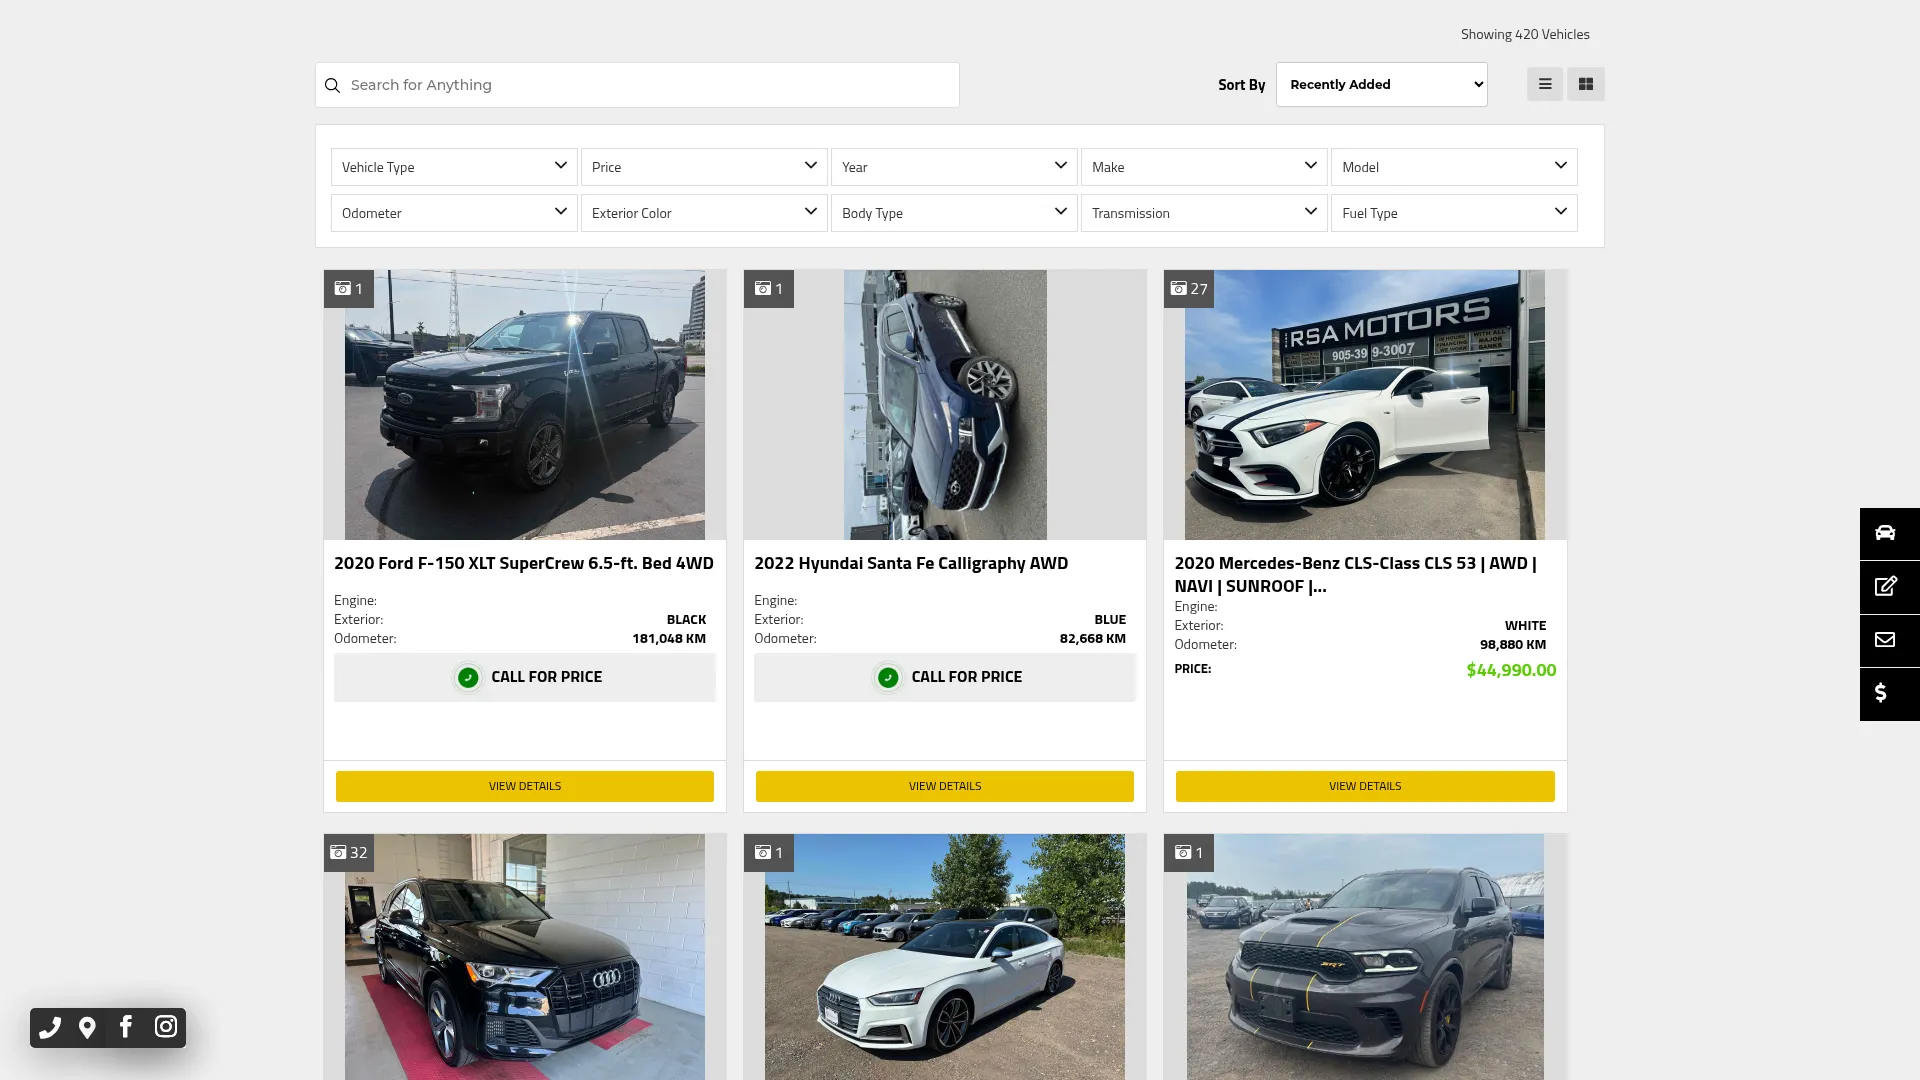1920x1080 pixels.
Task: Click the 181,048 KM odometer value
Action: [669, 639]
